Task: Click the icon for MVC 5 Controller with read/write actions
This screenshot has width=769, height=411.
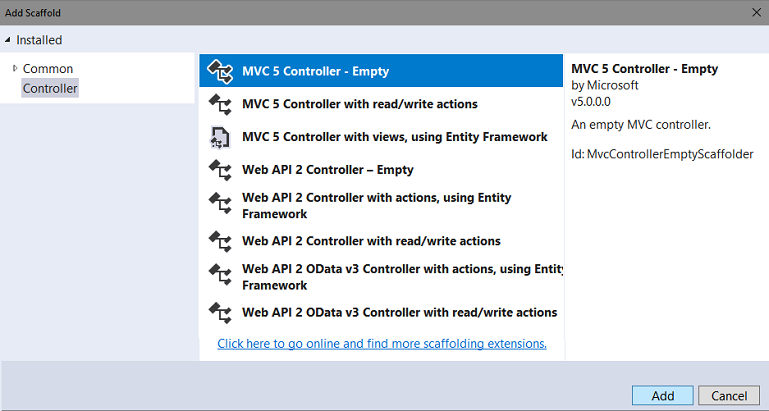Action: tap(220, 104)
